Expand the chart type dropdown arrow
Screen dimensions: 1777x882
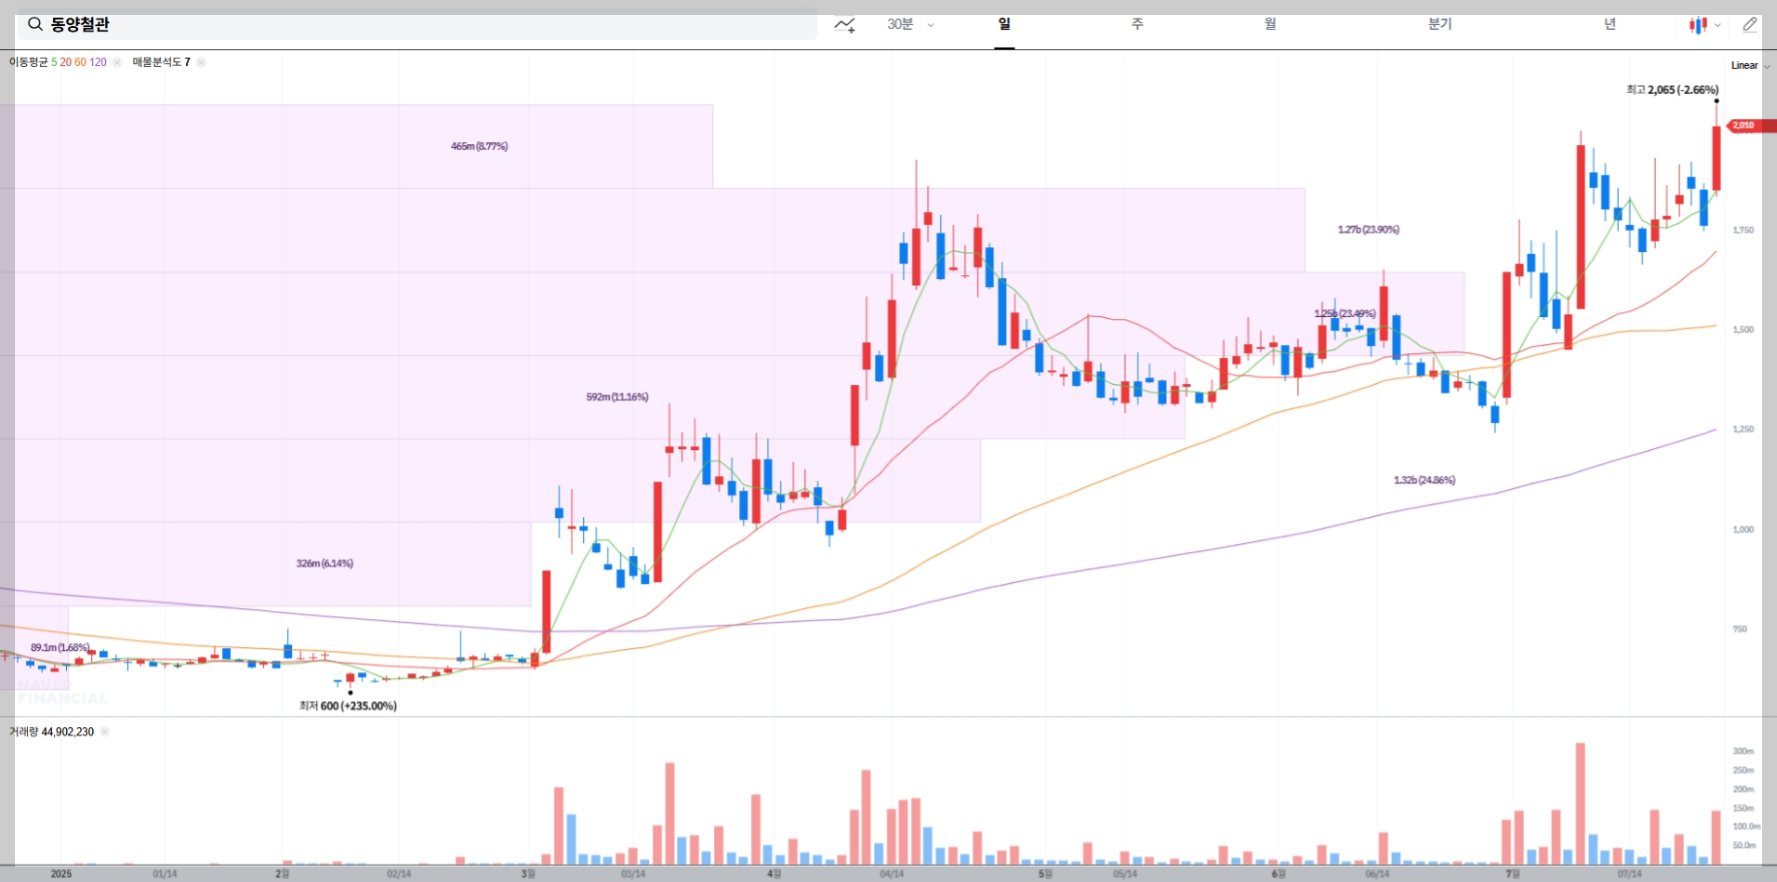tap(1718, 25)
